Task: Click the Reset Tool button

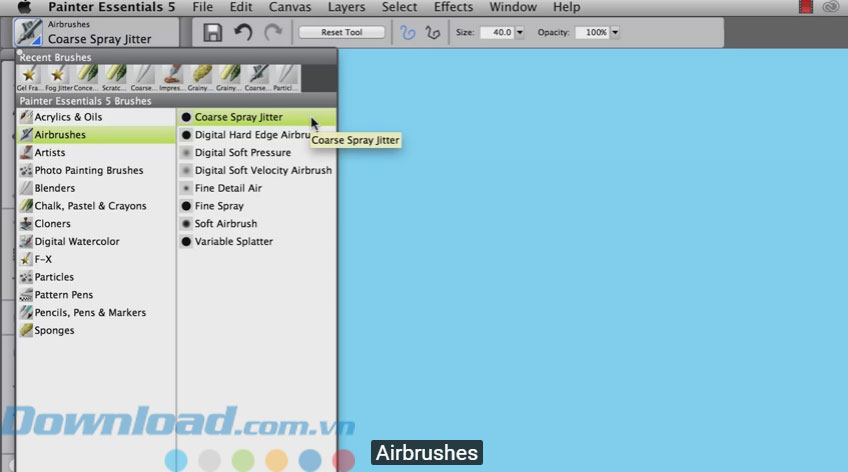Action: coord(342,32)
